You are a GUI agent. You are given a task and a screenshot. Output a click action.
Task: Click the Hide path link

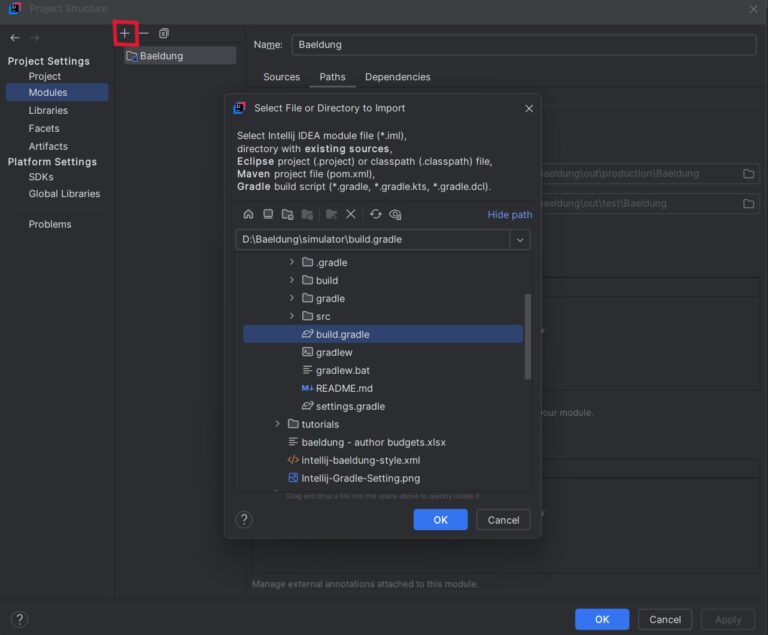(509, 214)
